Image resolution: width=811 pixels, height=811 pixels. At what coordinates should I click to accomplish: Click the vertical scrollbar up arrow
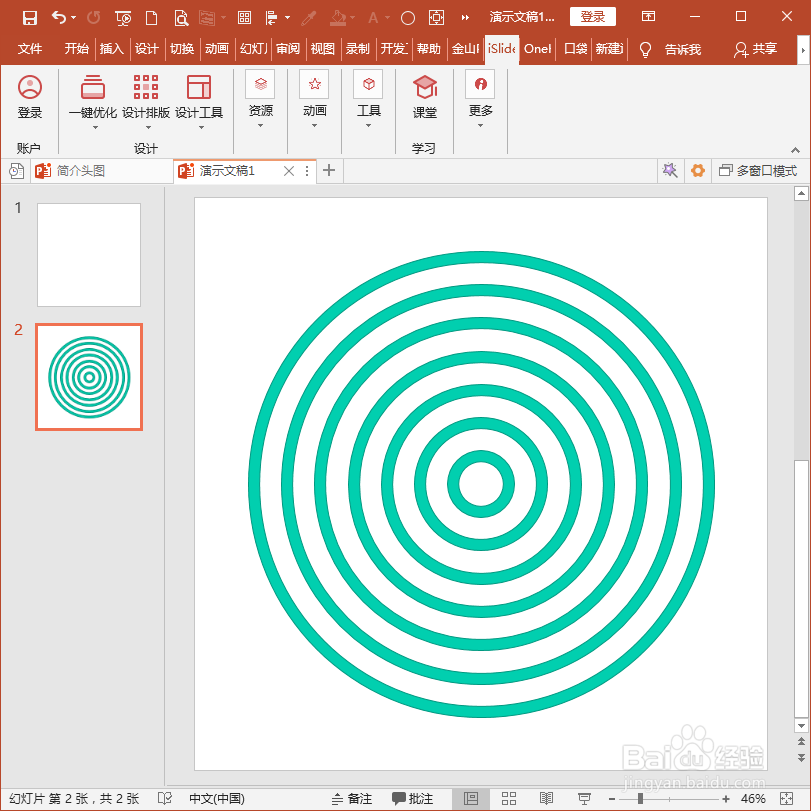(x=801, y=194)
